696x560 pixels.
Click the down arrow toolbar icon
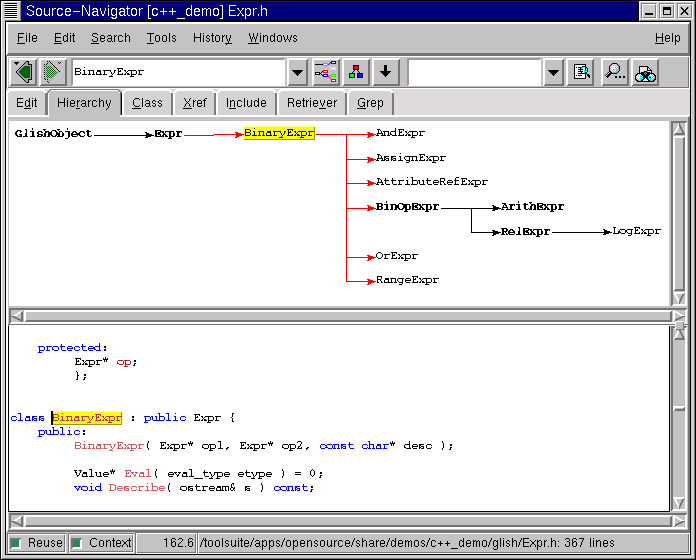pyautogui.click(x=386, y=72)
